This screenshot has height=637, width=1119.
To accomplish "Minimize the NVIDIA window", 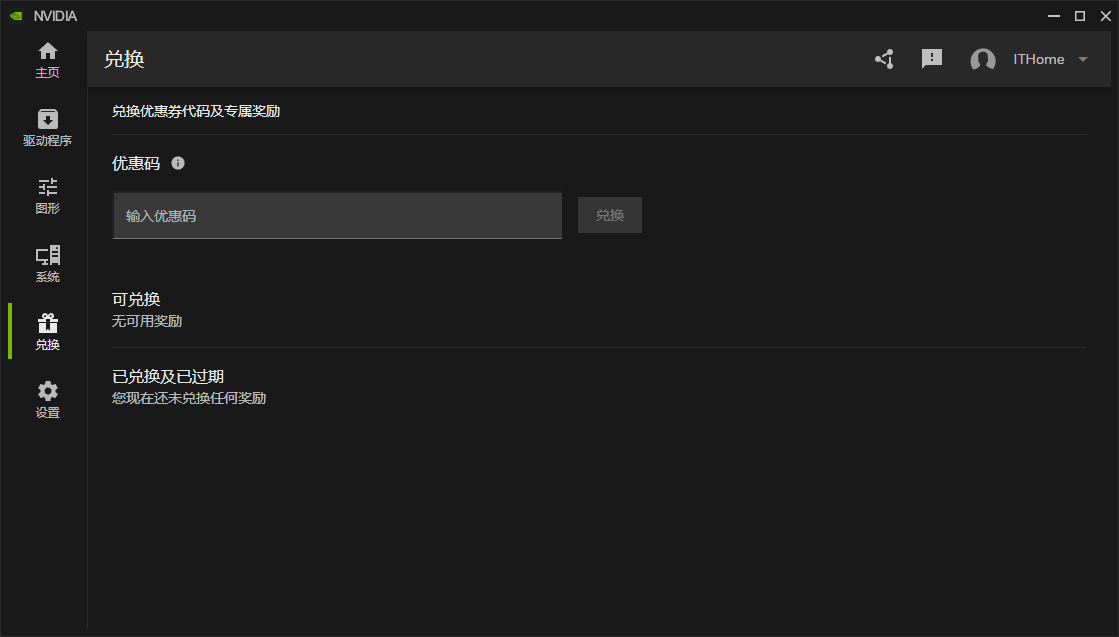I will coord(1054,16).
